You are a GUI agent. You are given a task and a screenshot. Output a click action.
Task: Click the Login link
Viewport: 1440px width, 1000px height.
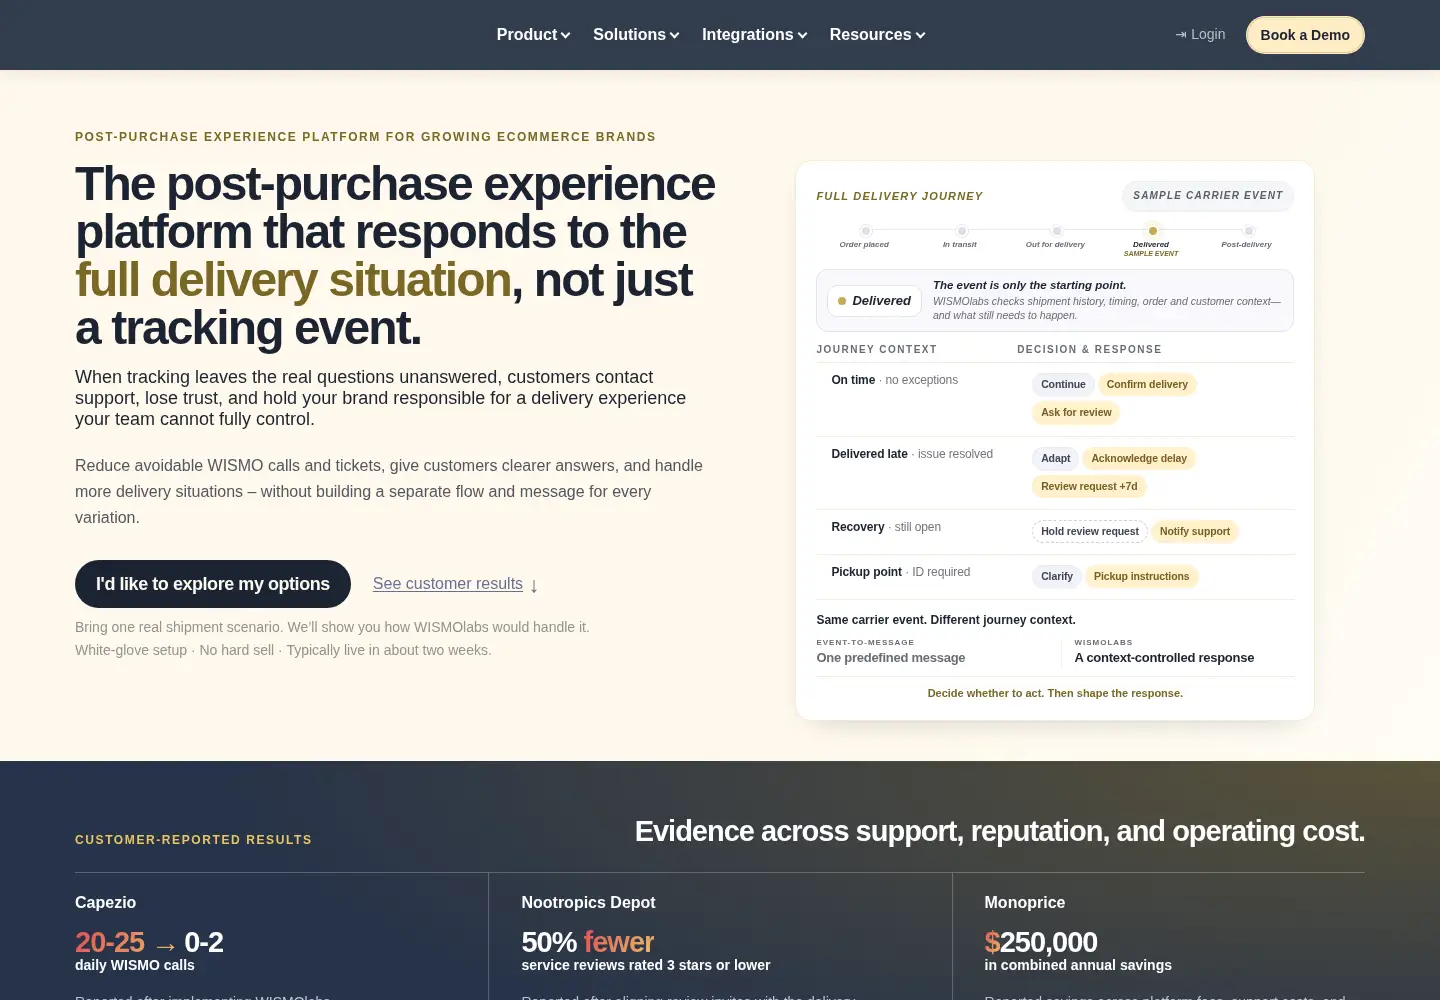[1200, 34]
